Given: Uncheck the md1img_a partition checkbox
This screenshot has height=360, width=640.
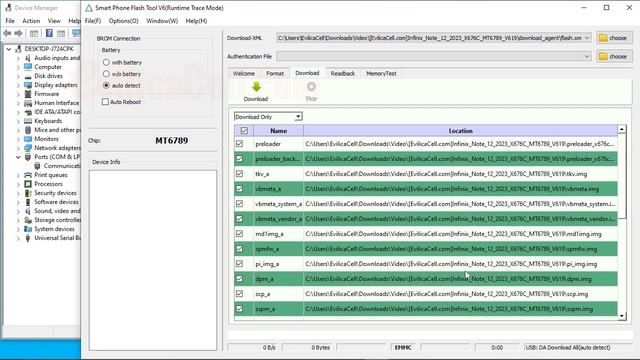Looking at the screenshot, I should [x=240, y=234].
